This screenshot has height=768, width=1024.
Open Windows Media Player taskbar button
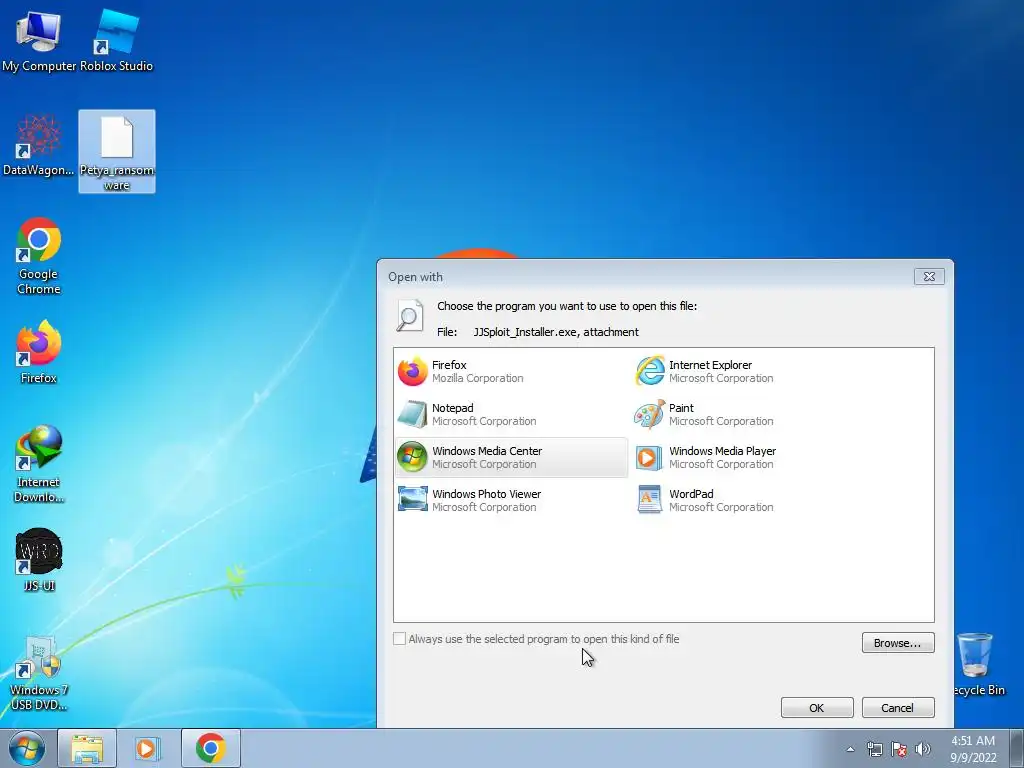click(148, 748)
